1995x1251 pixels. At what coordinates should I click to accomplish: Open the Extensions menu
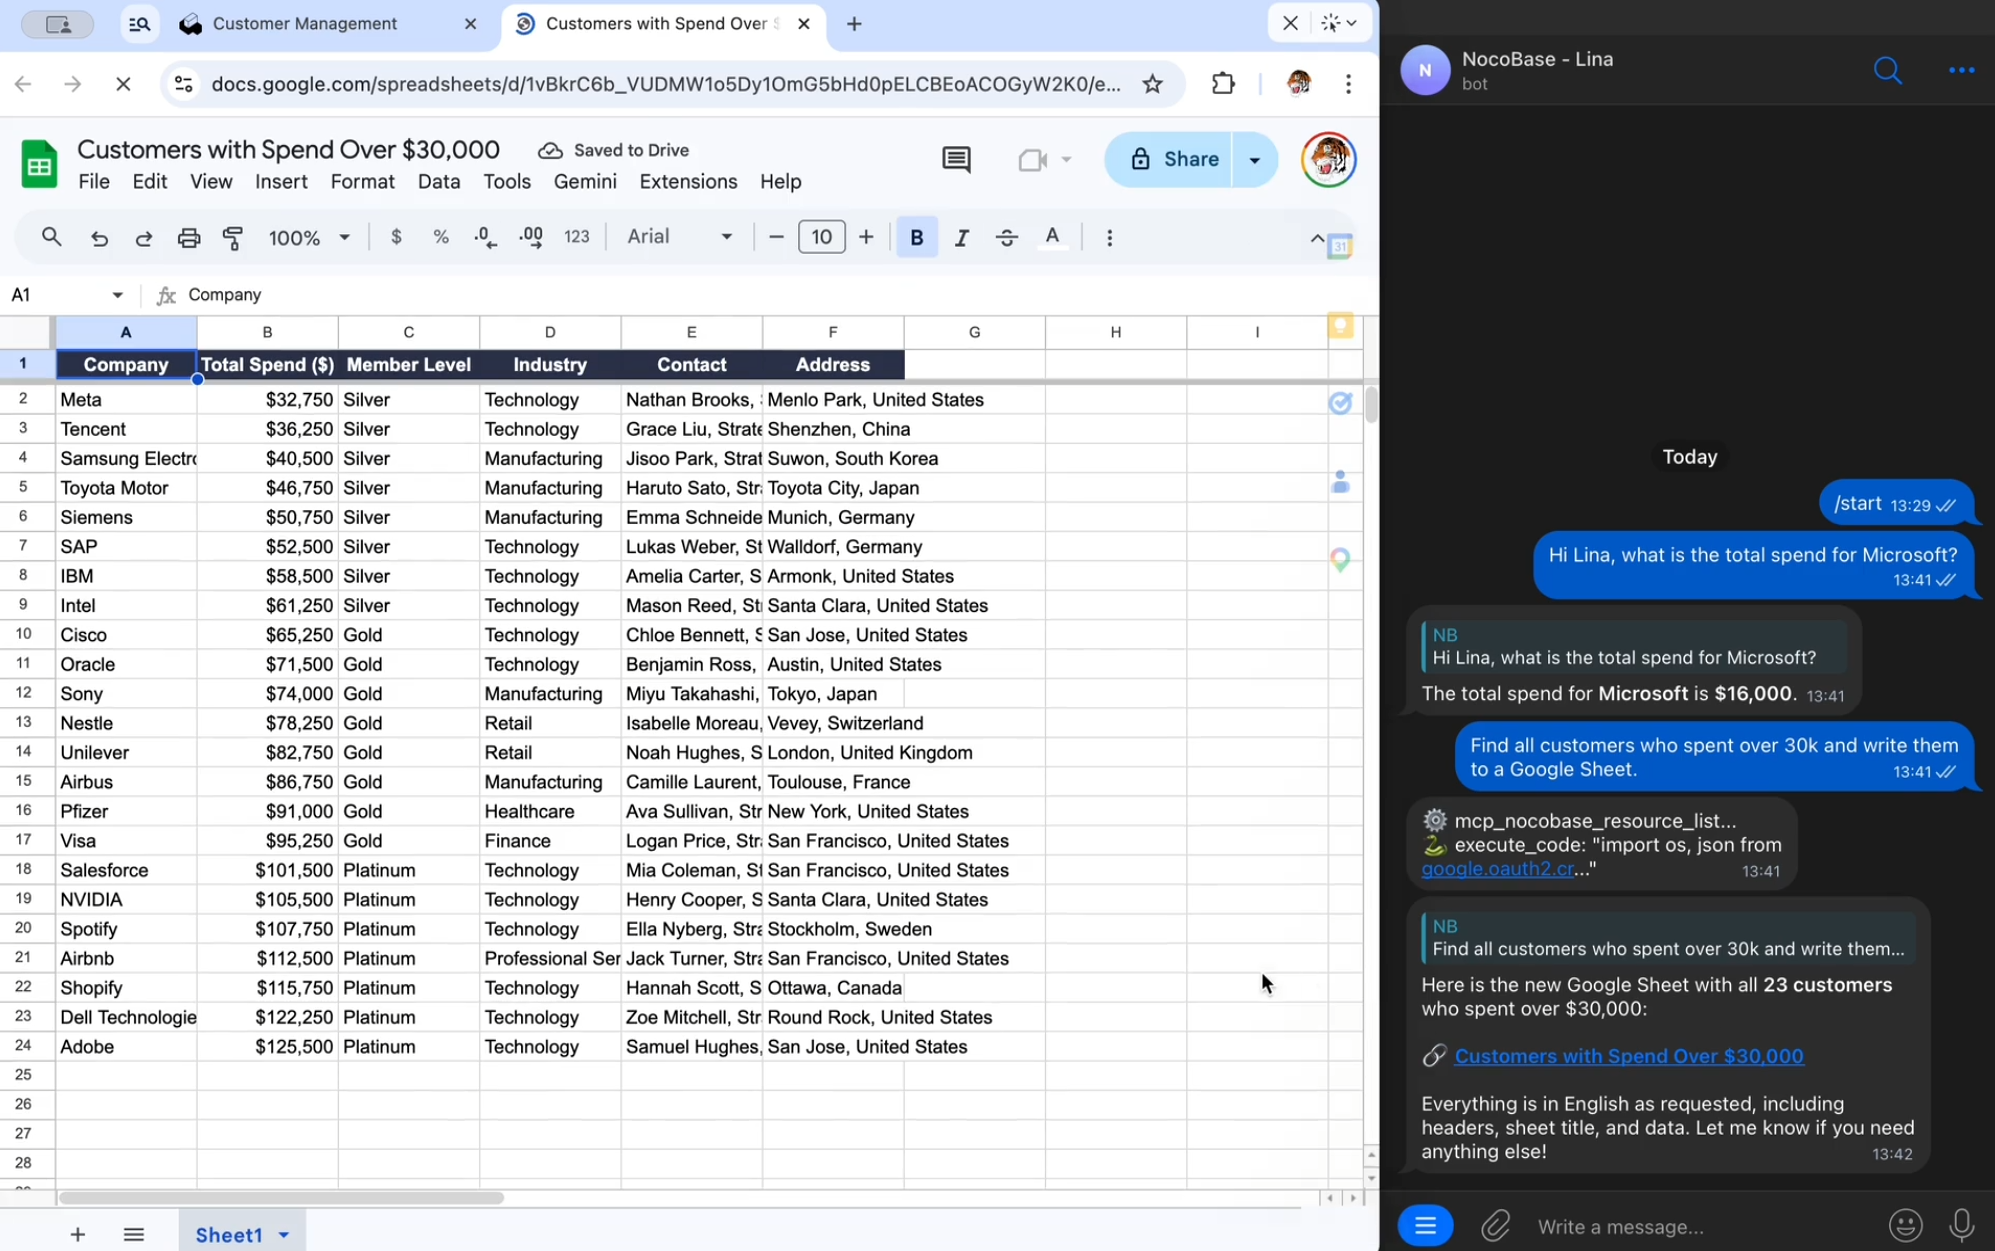688,182
